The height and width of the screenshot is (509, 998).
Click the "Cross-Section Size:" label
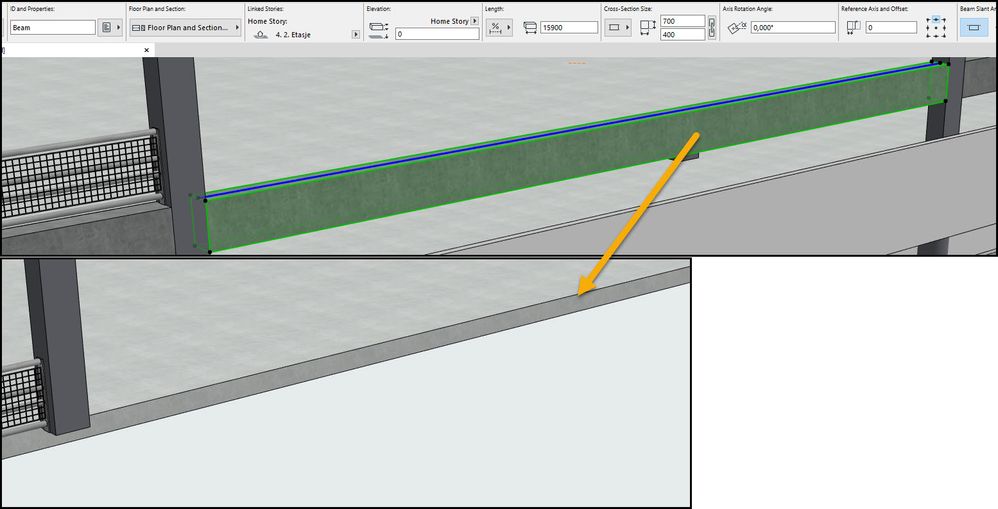(x=628, y=9)
